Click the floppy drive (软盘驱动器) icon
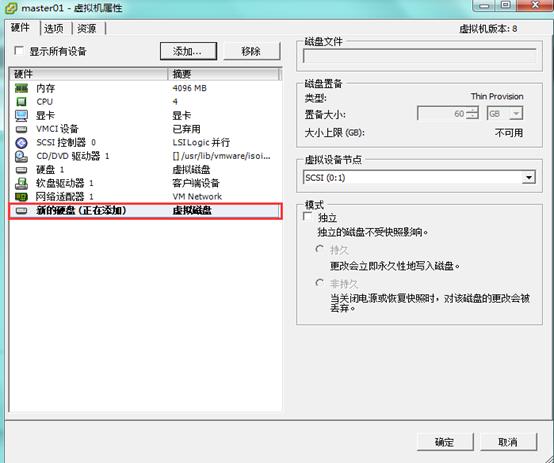 tap(21, 183)
